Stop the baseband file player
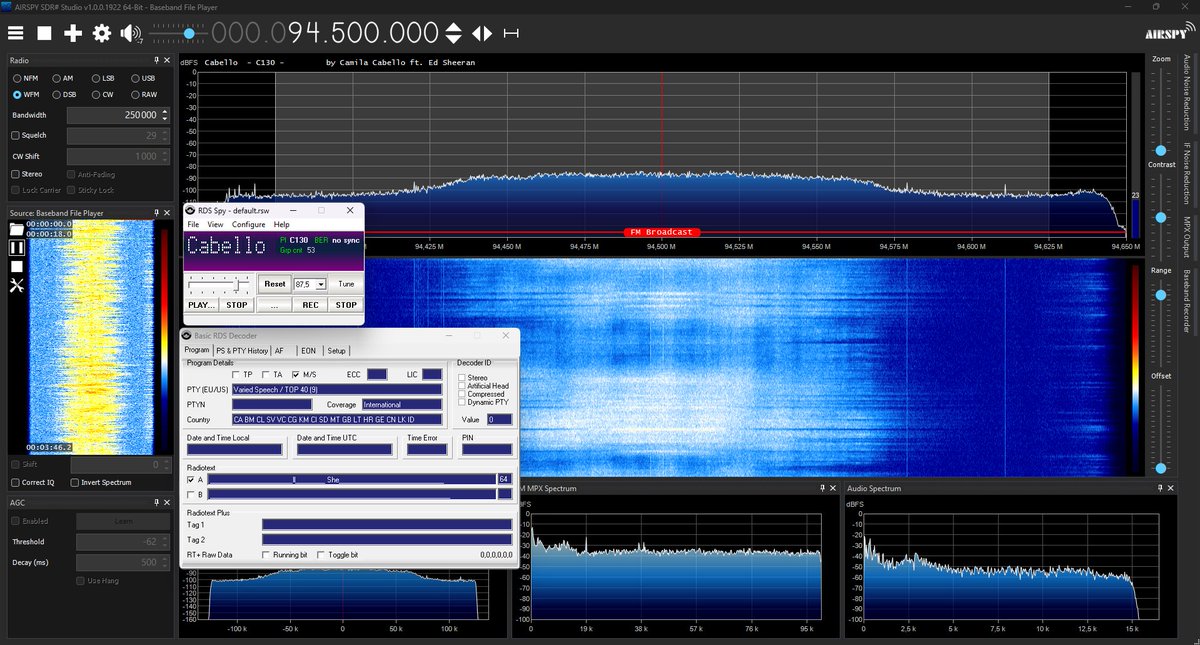Viewport: 1200px width, 645px height. (16, 266)
